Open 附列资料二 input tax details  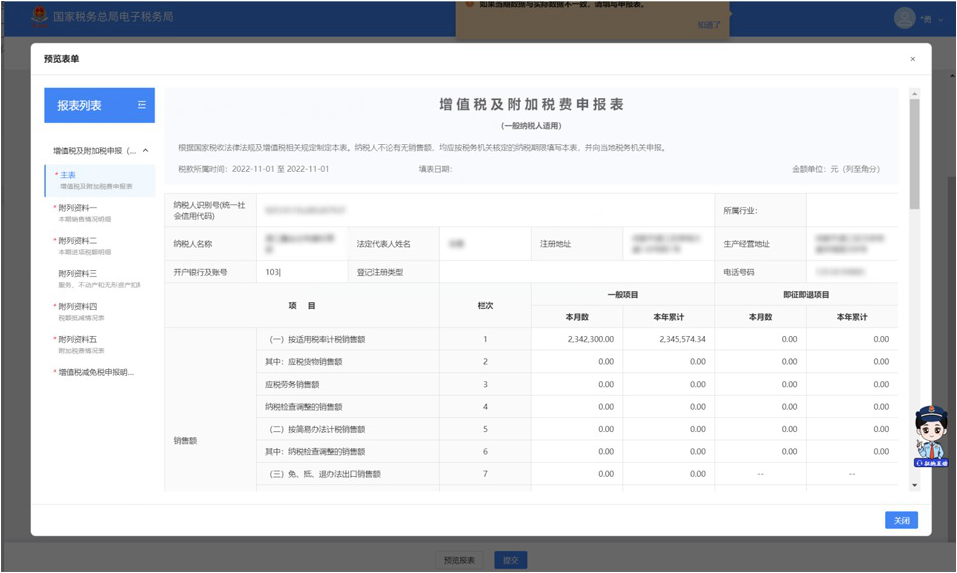click(78, 241)
